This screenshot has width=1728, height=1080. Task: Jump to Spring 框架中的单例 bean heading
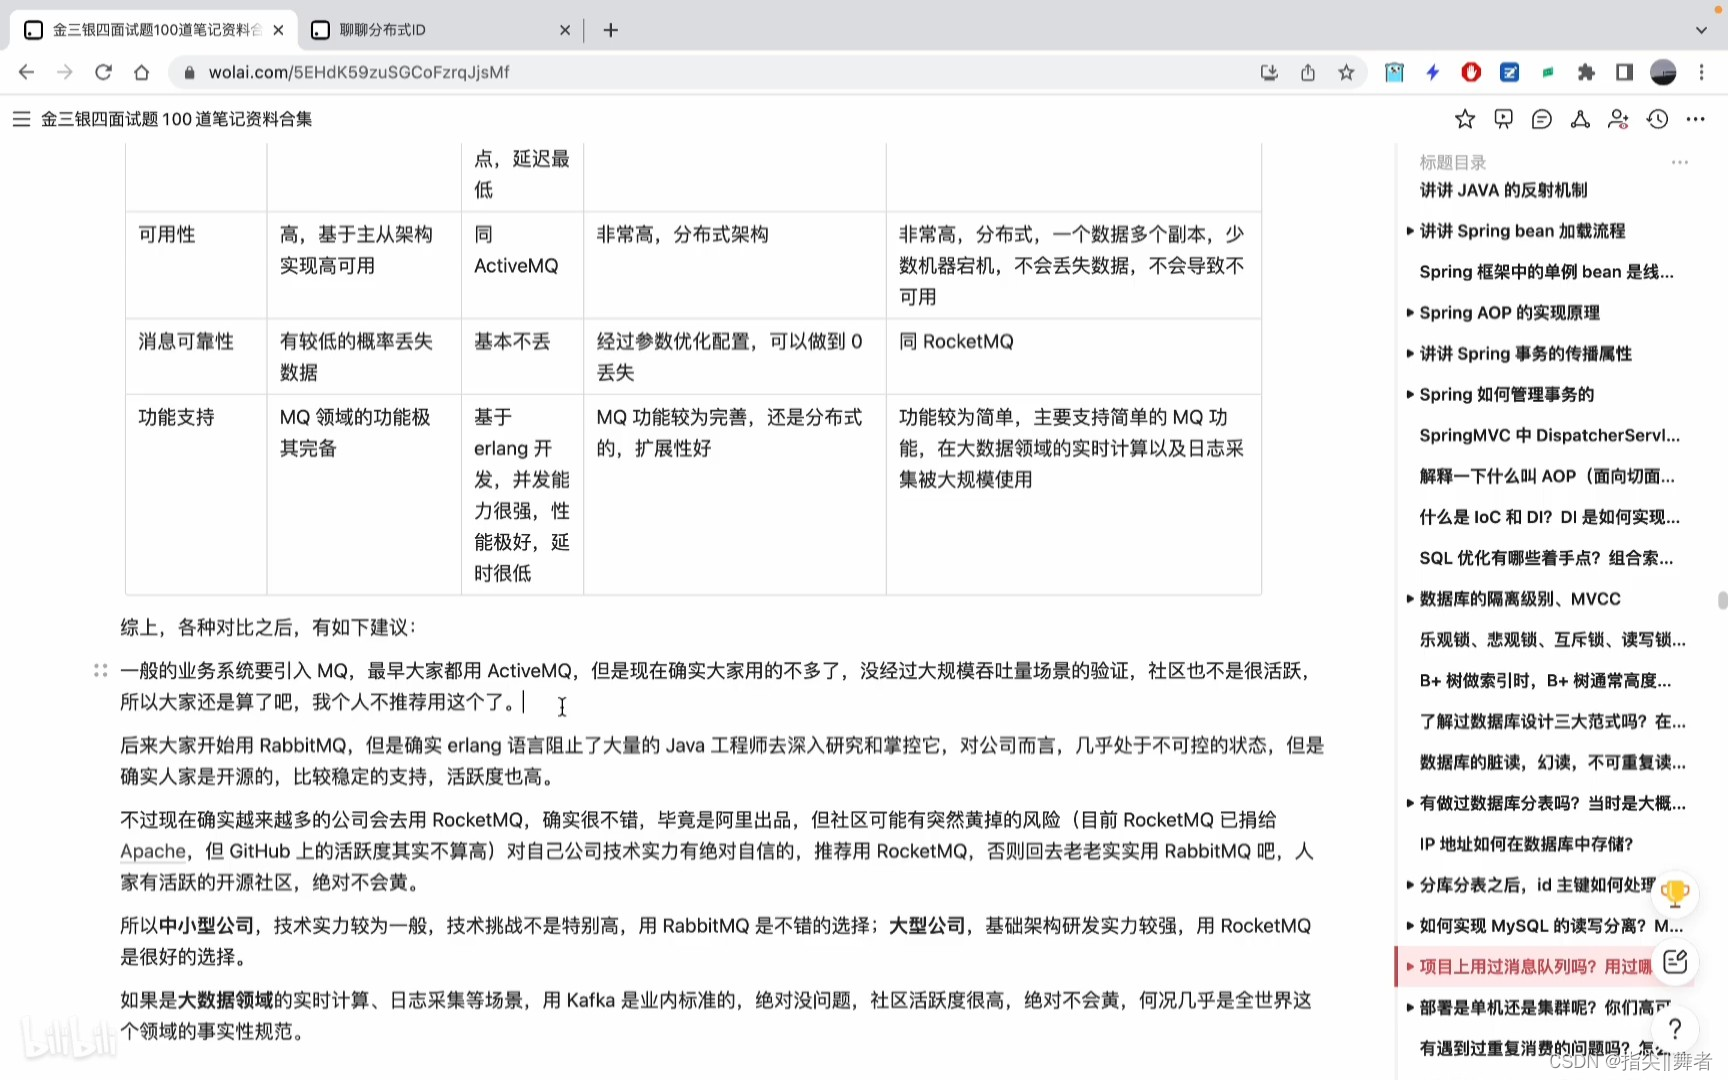click(x=1546, y=272)
